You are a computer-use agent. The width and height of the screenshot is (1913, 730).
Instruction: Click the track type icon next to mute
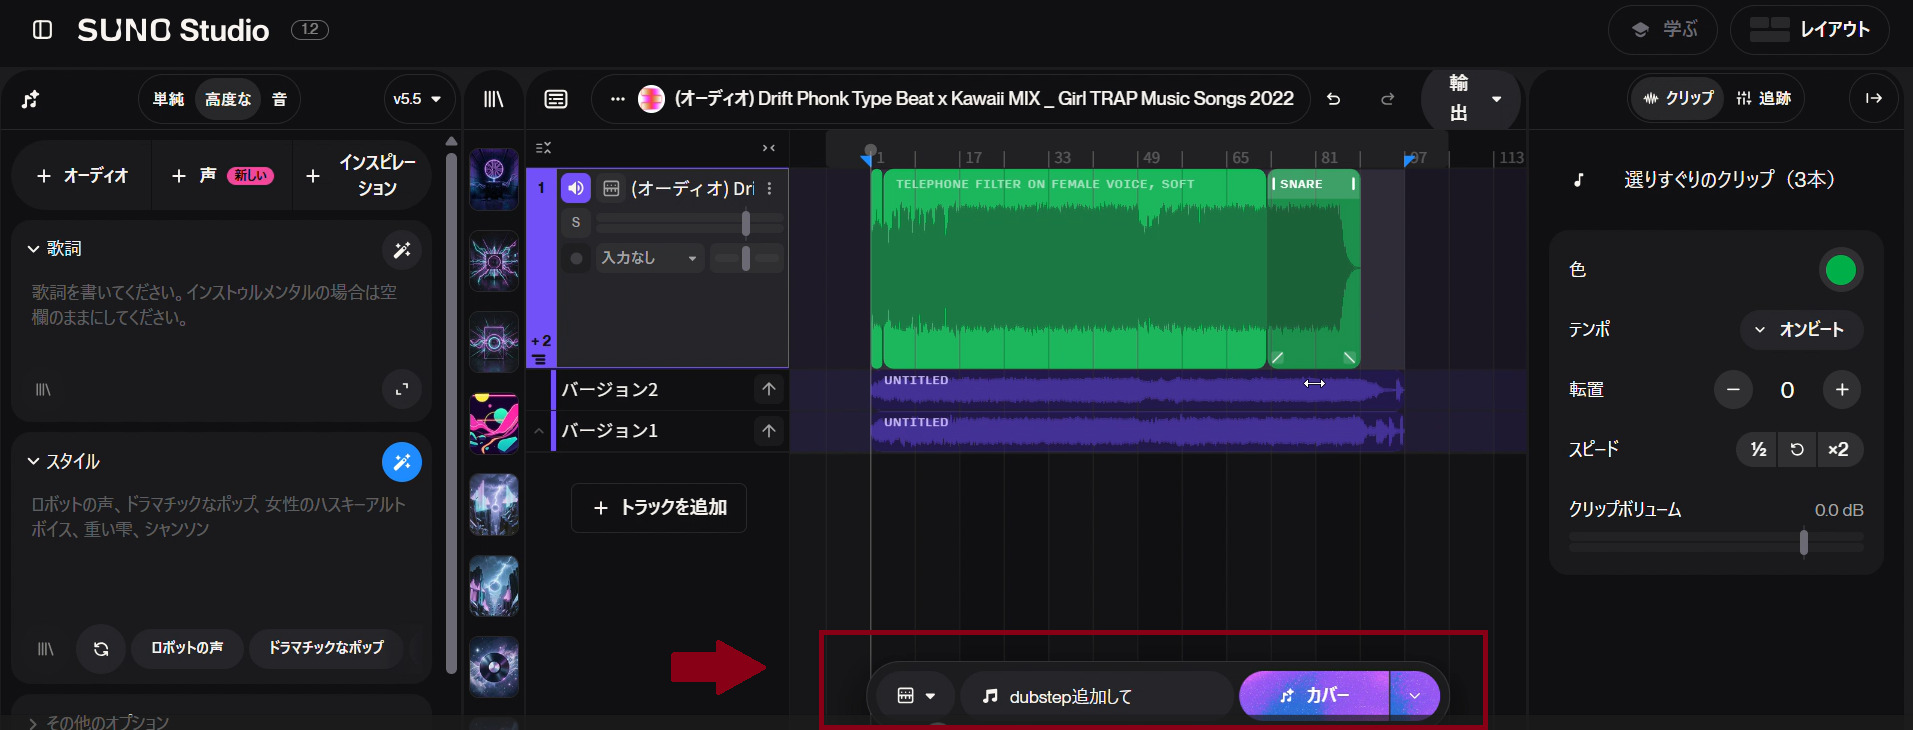tap(612, 188)
